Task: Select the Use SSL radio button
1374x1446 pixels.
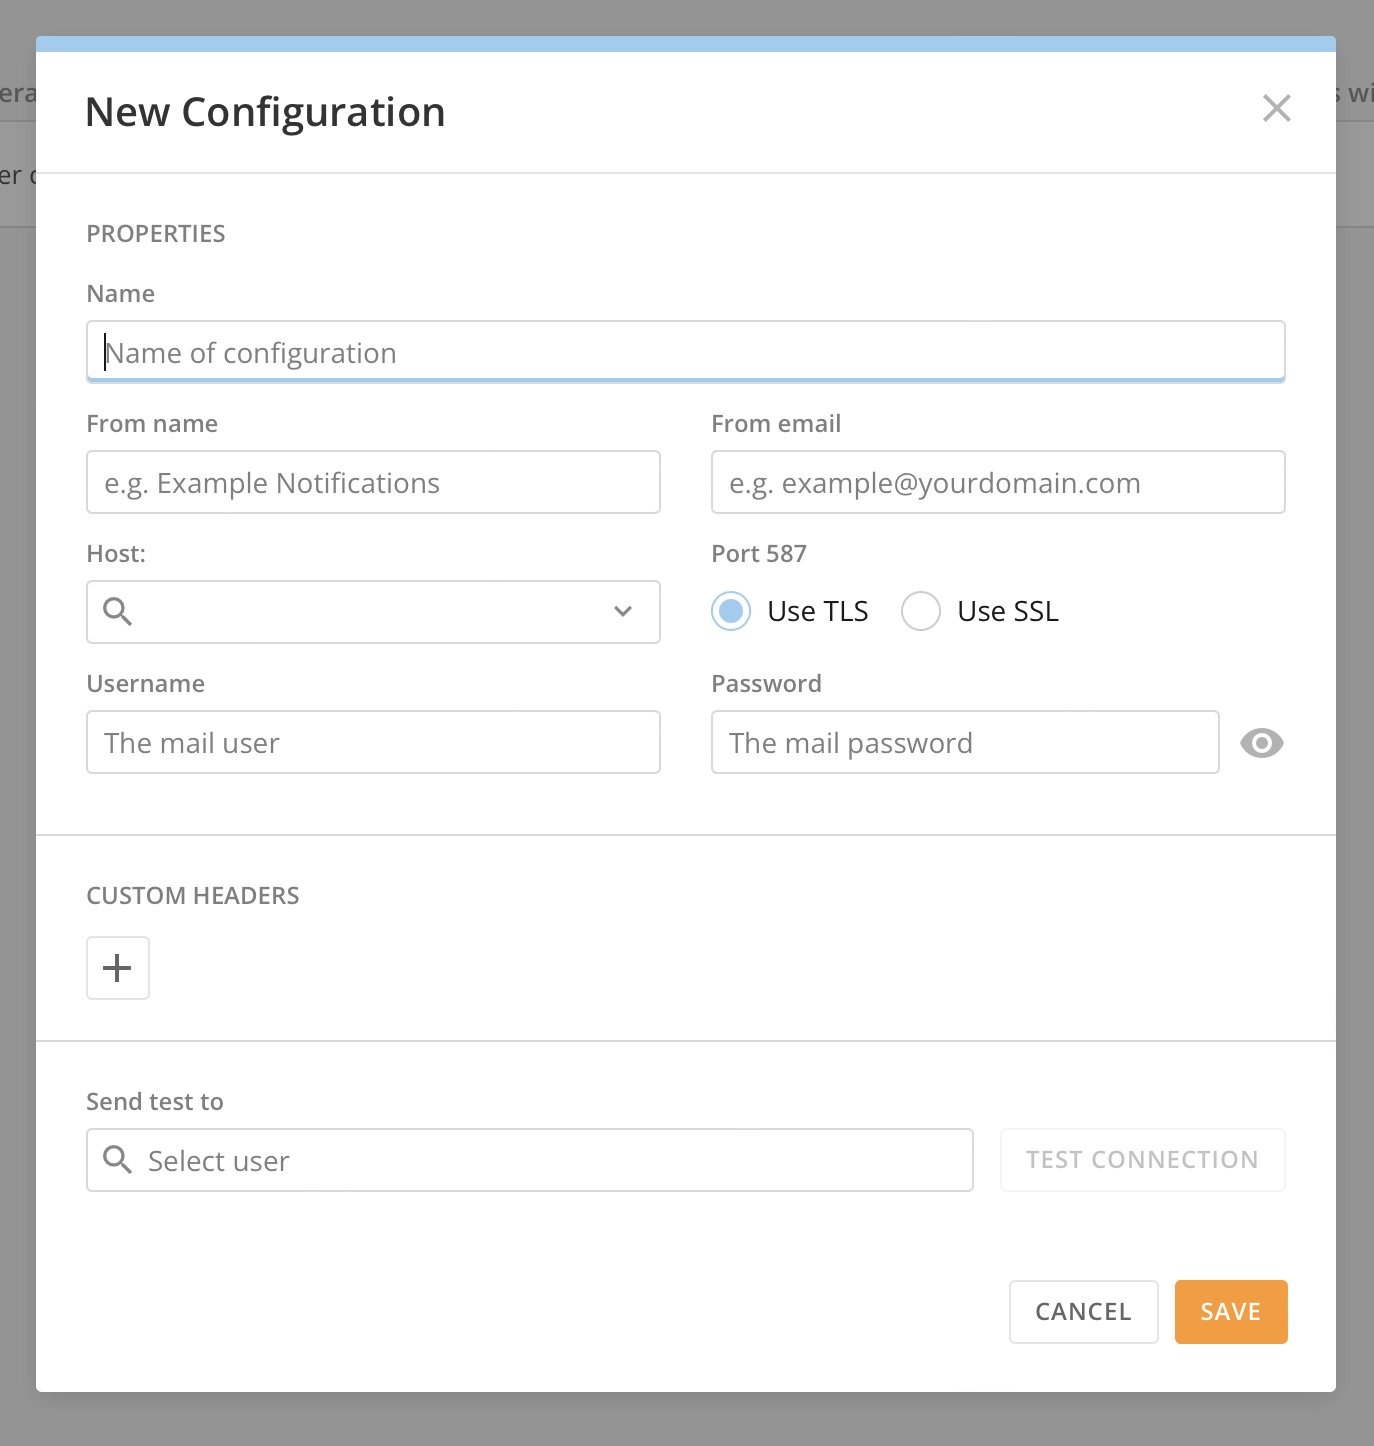Action: pos(920,611)
